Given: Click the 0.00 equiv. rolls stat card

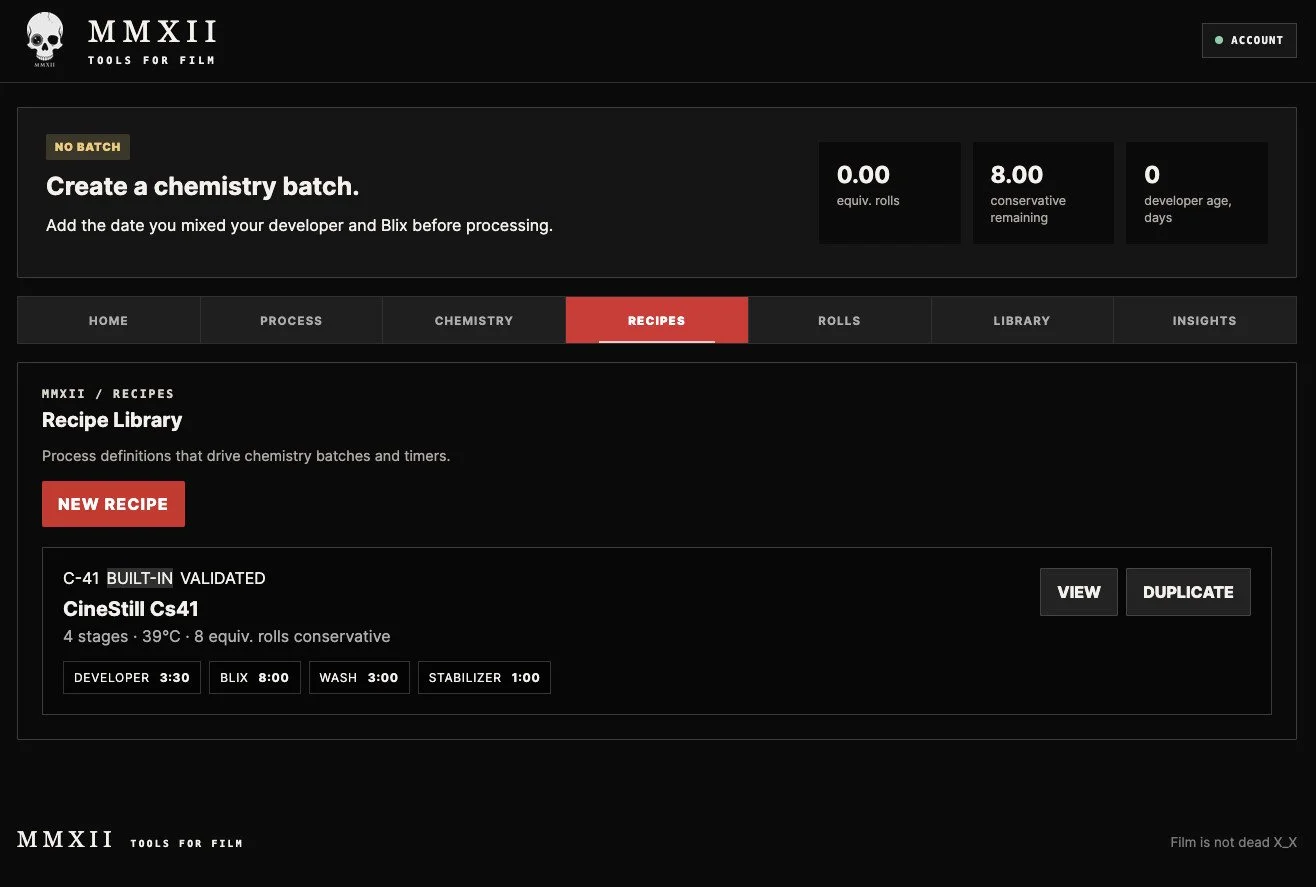Looking at the screenshot, I should (890, 193).
